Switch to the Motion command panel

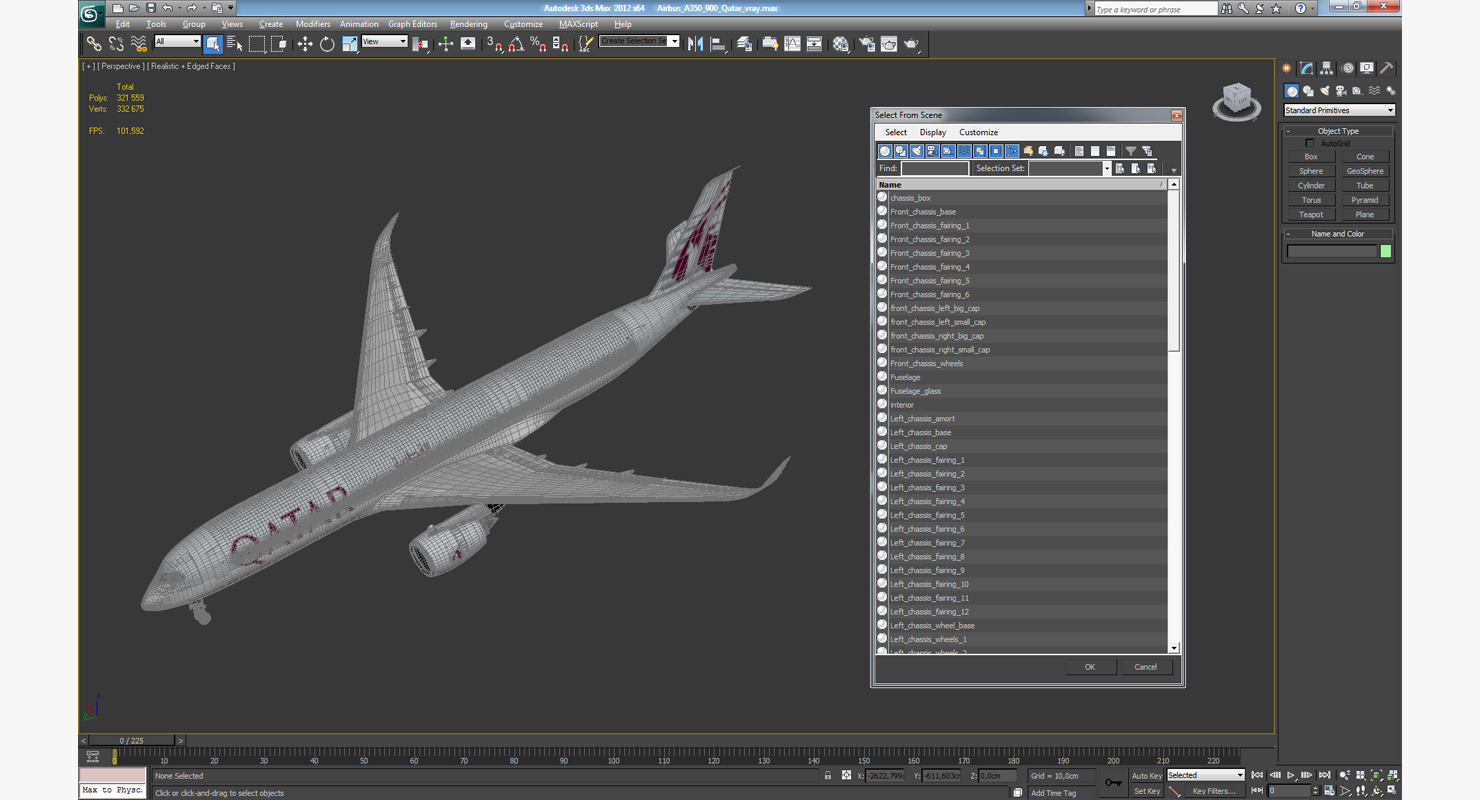pyautogui.click(x=1347, y=69)
